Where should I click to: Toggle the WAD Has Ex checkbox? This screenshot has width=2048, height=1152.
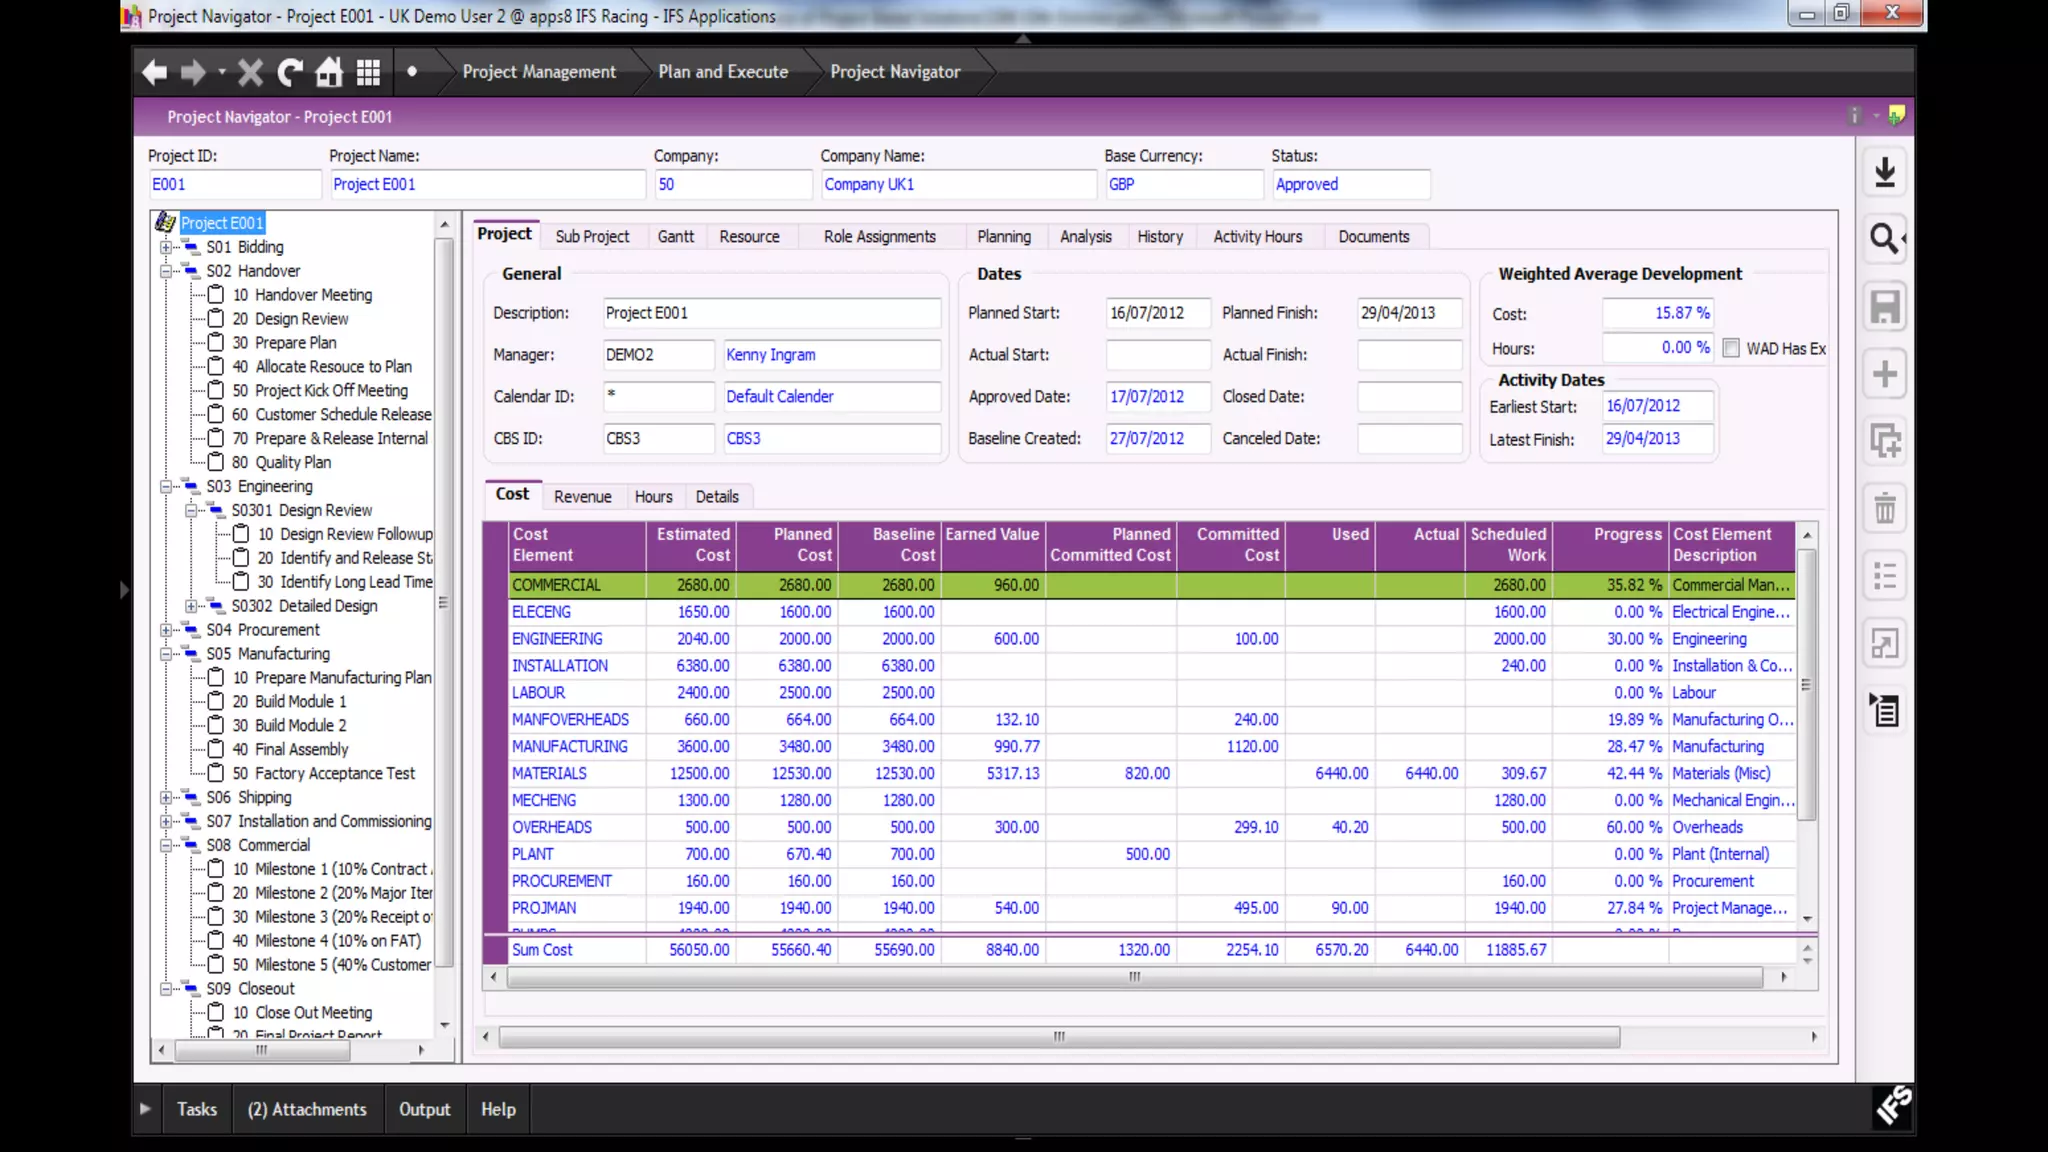click(x=1731, y=348)
